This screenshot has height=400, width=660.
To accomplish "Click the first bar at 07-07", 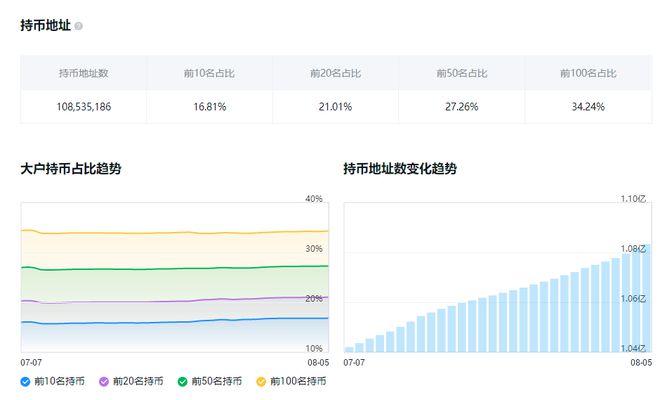I will click(349, 349).
